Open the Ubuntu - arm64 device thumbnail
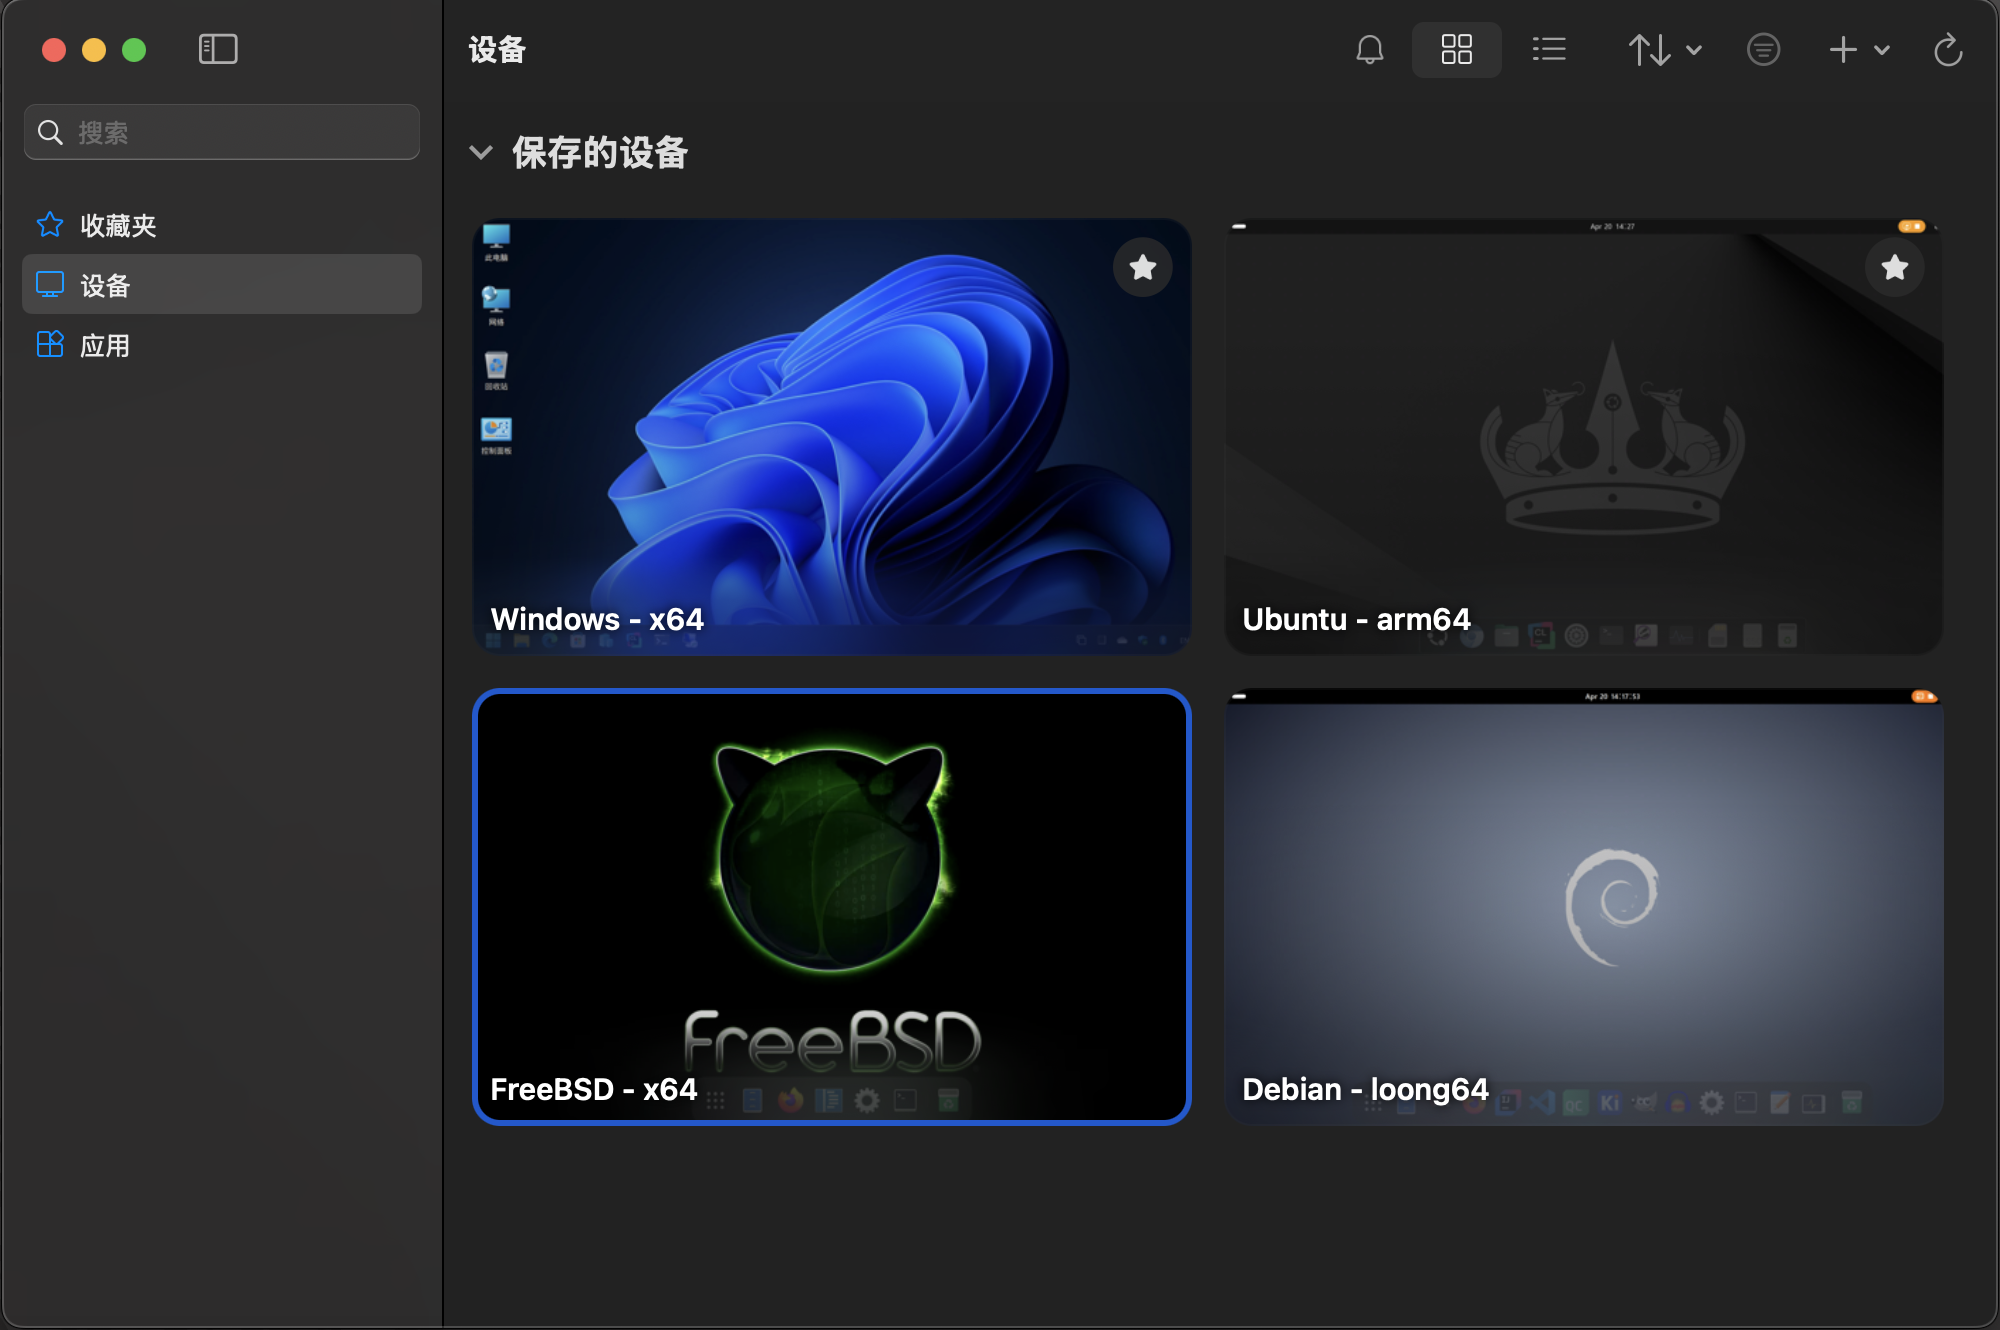Viewport: 2000px width, 1330px height. click(x=1584, y=437)
